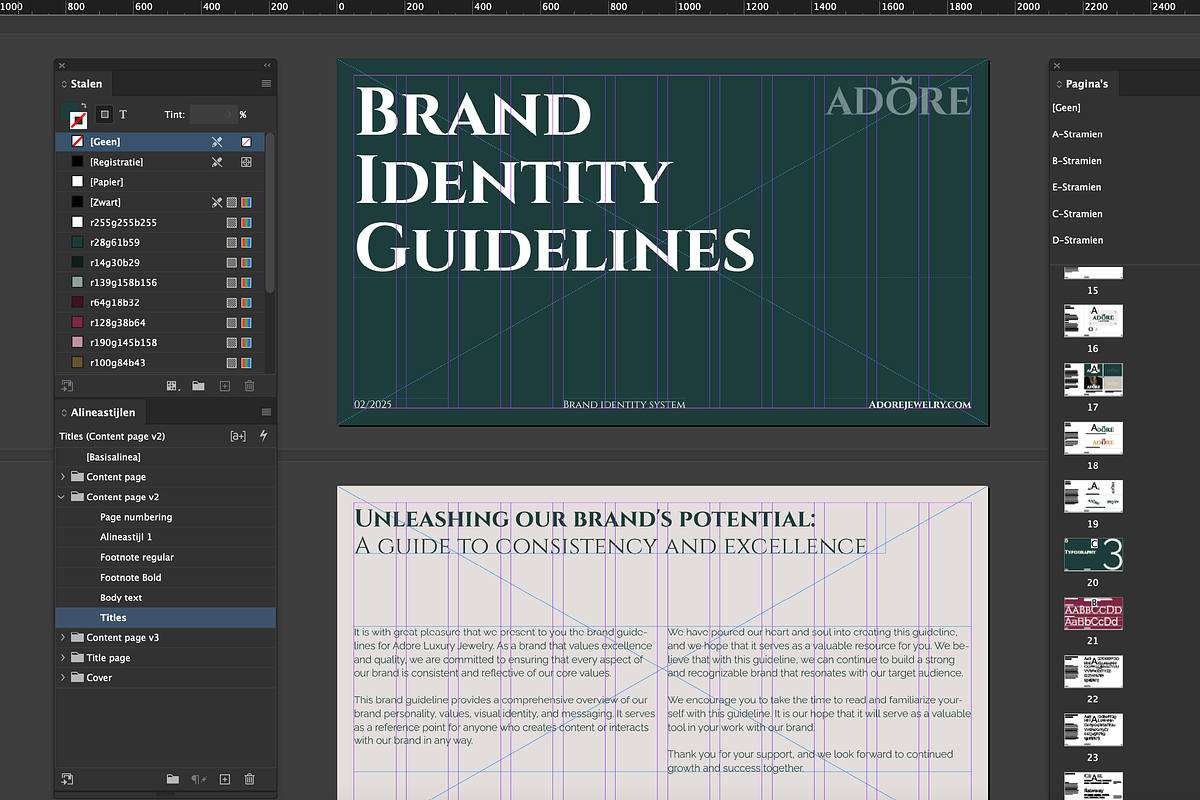Viewport: 1200px width, 800px height.
Task: Click process color icon on r64g18b32 row
Action: [232, 302]
